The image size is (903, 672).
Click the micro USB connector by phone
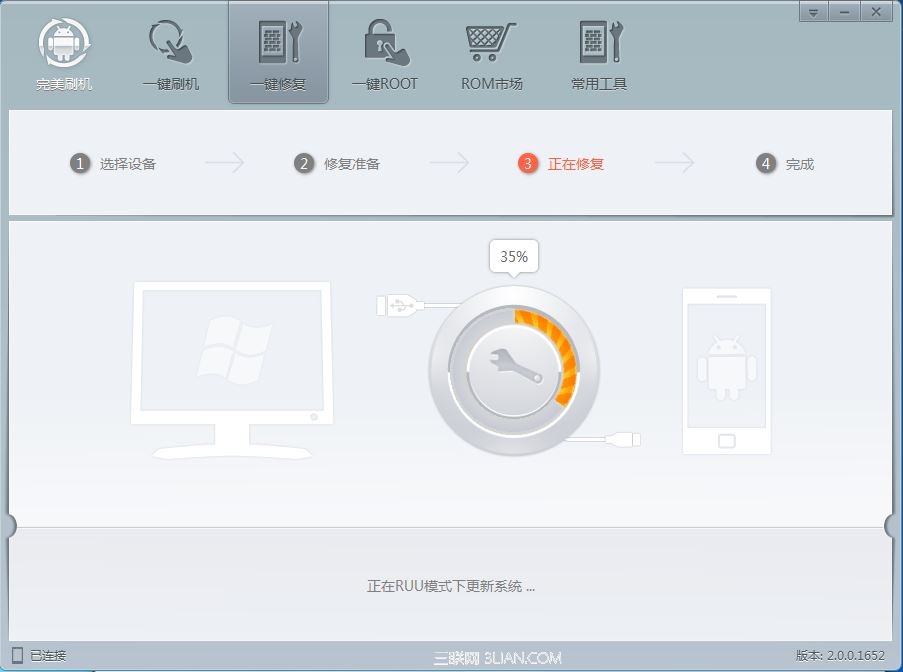[622, 440]
